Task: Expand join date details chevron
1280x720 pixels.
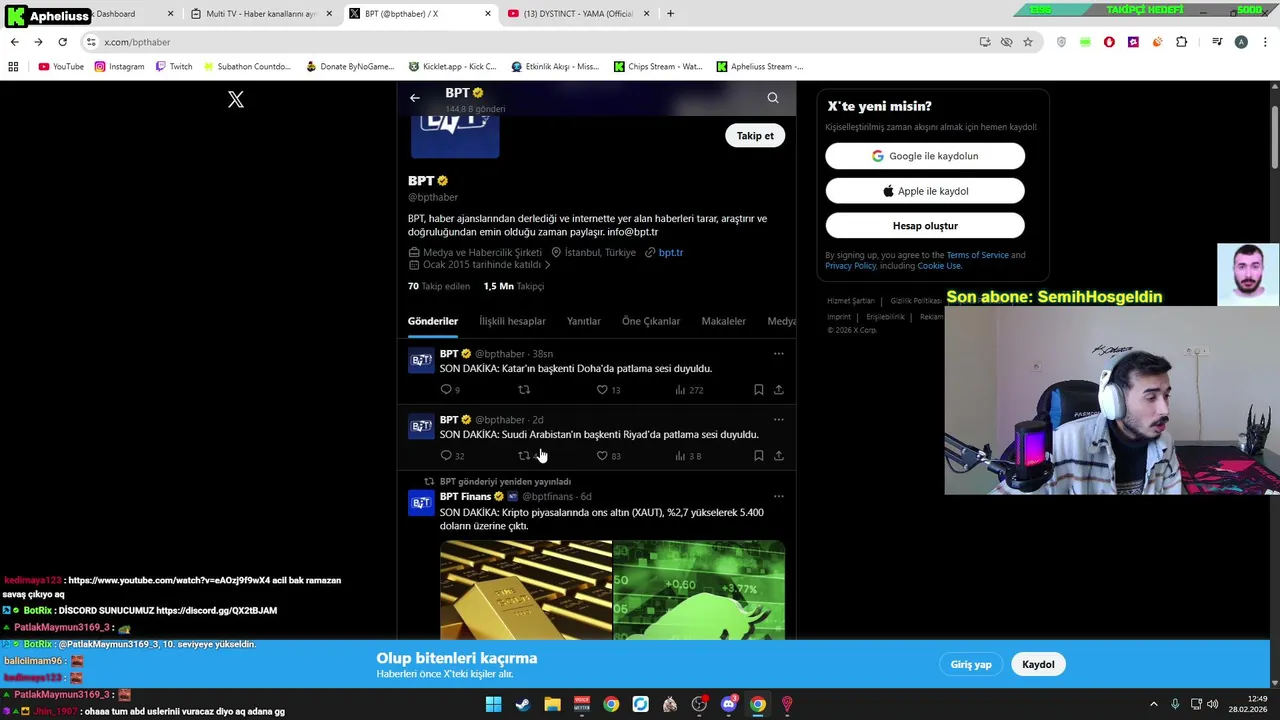Action: coord(547,265)
